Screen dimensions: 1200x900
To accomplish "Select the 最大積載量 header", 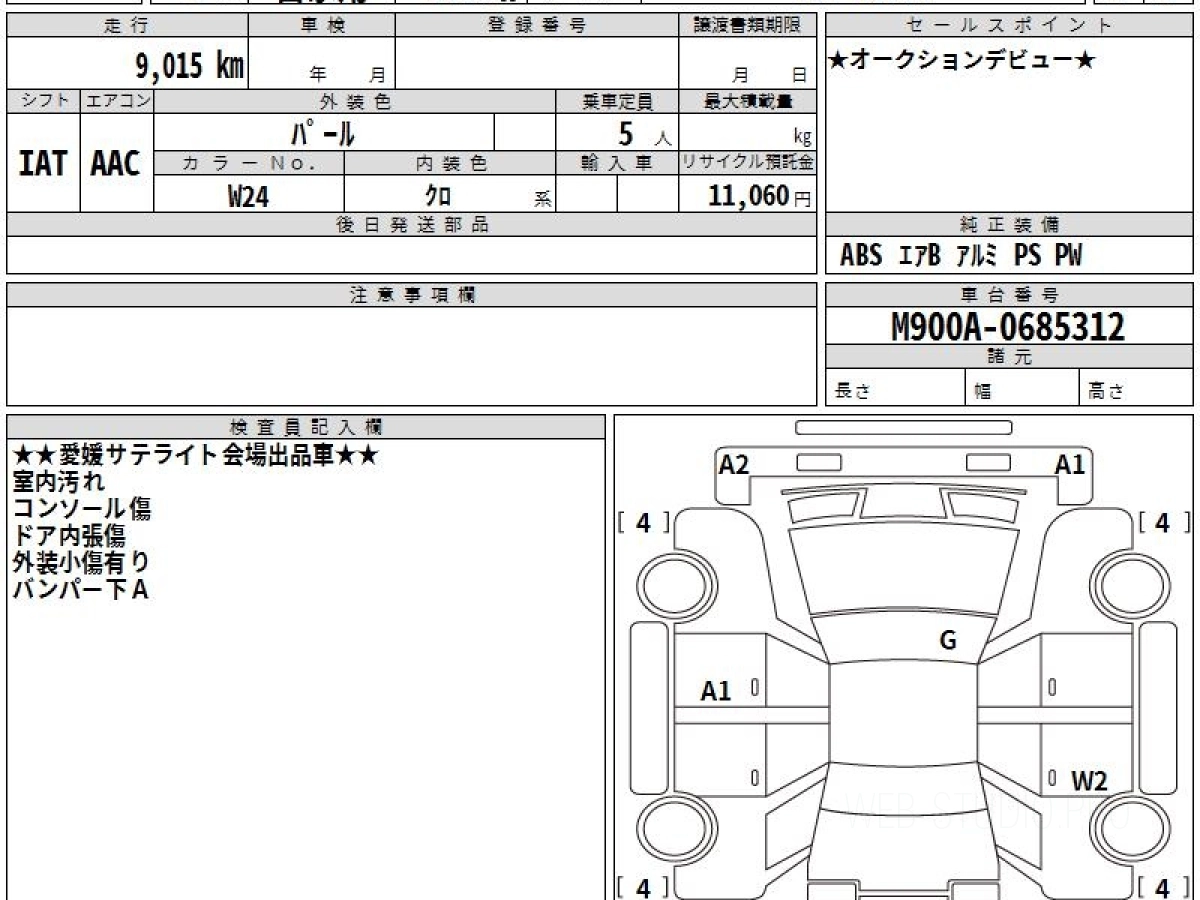I will (x=747, y=101).
